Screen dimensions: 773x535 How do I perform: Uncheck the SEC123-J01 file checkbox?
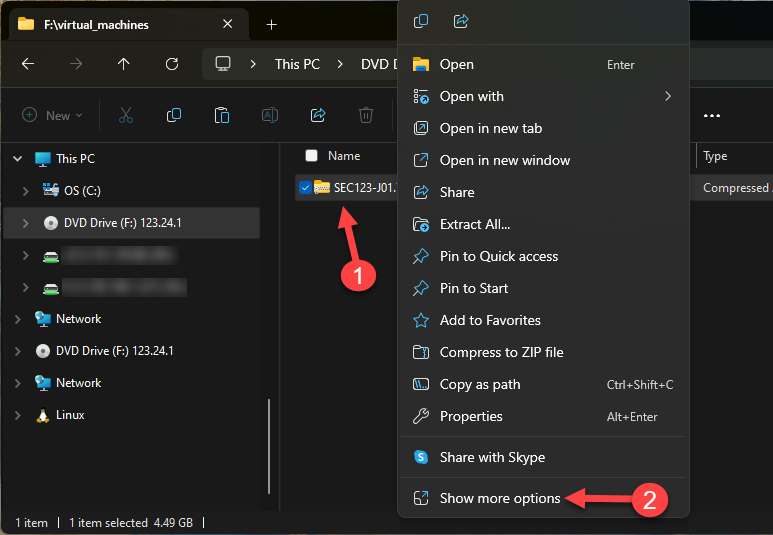click(305, 187)
